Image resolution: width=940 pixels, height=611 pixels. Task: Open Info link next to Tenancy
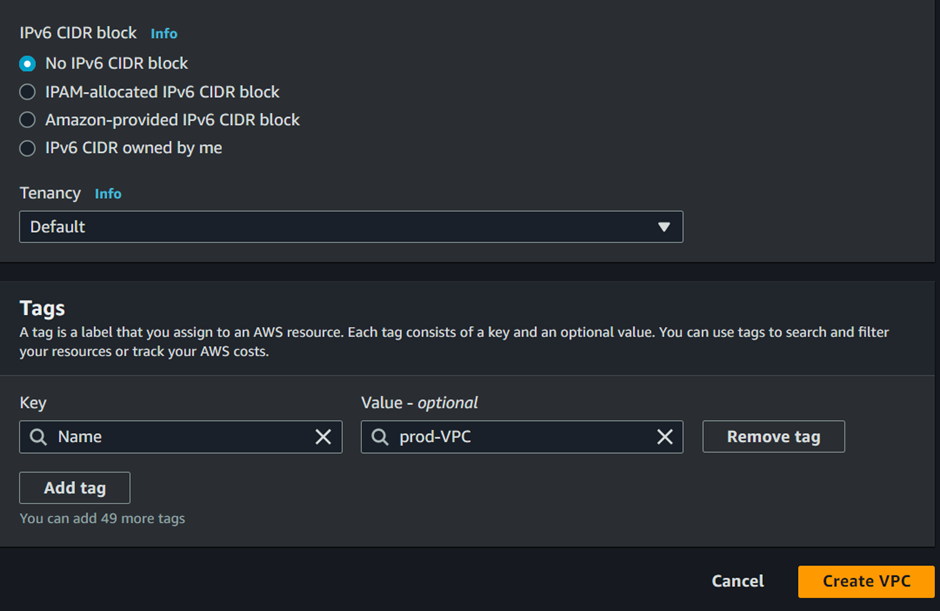tap(108, 194)
